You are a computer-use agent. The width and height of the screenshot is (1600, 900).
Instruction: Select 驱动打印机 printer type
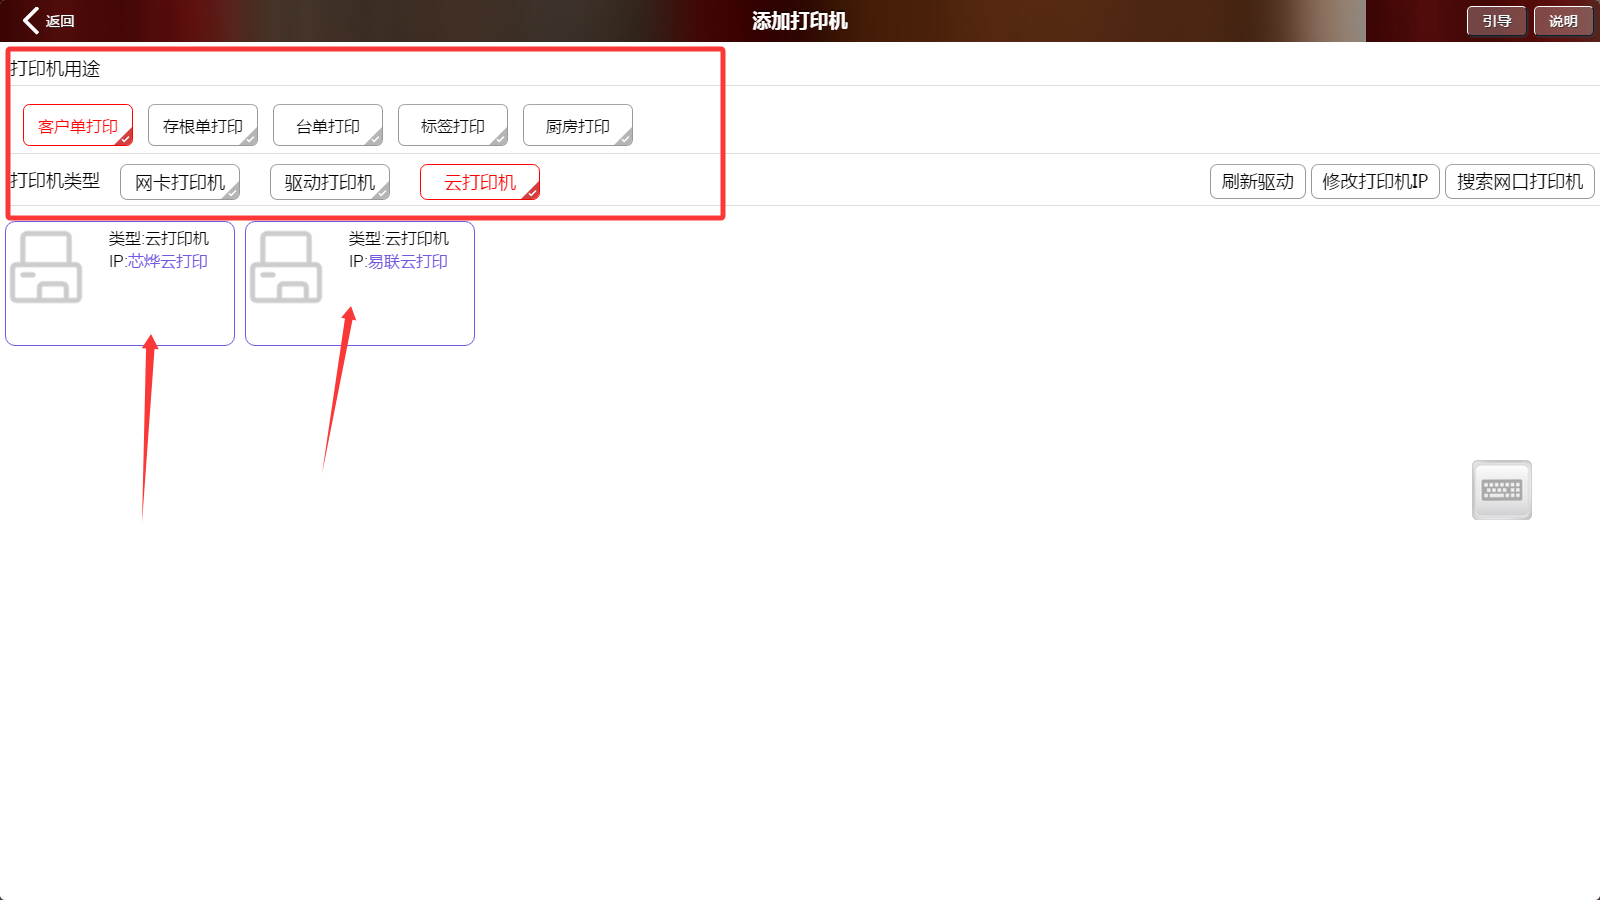click(x=330, y=182)
